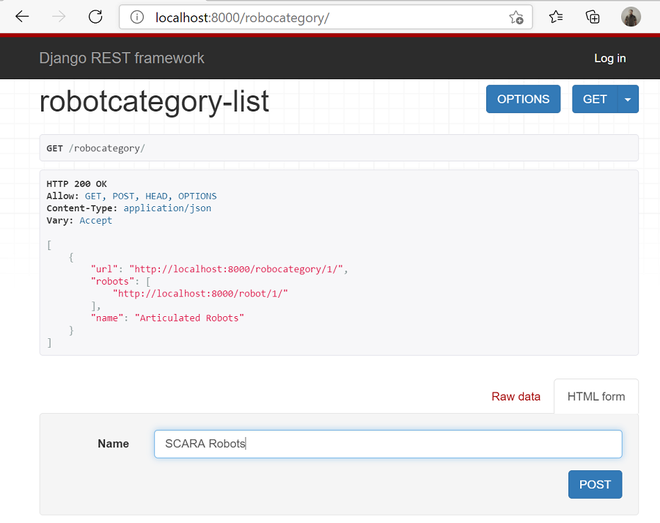660x523 pixels.
Task: Expand the GET format dropdown arrow
Action: coord(628,99)
